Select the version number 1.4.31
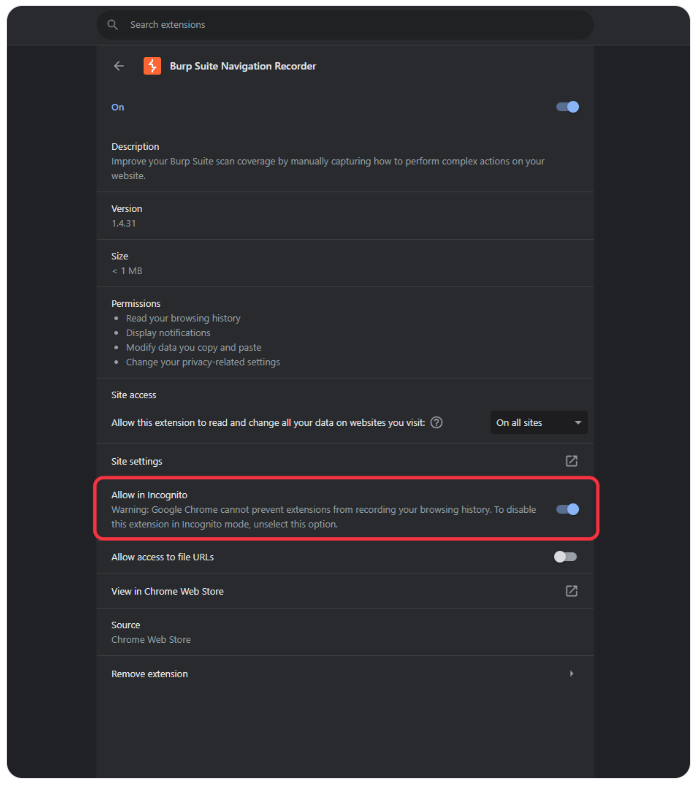The height and width of the screenshot is (788, 700). tap(124, 223)
